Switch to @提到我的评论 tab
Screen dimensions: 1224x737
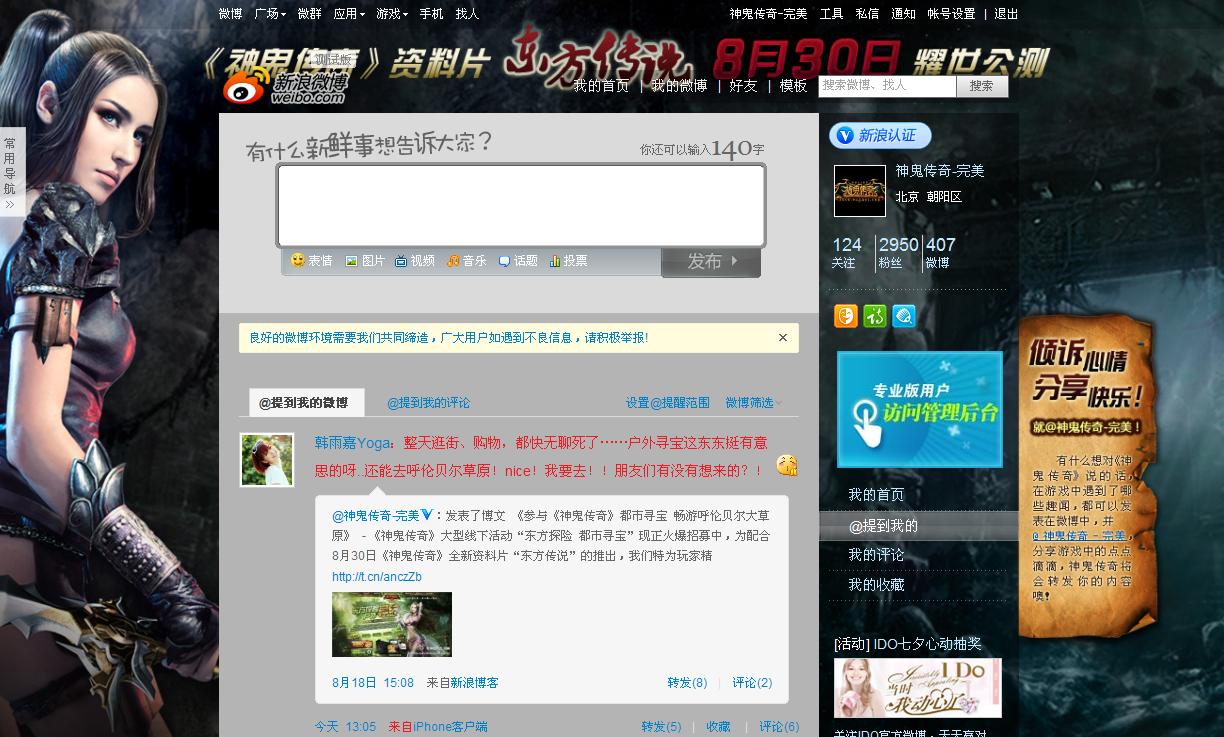tap(428, 403)
